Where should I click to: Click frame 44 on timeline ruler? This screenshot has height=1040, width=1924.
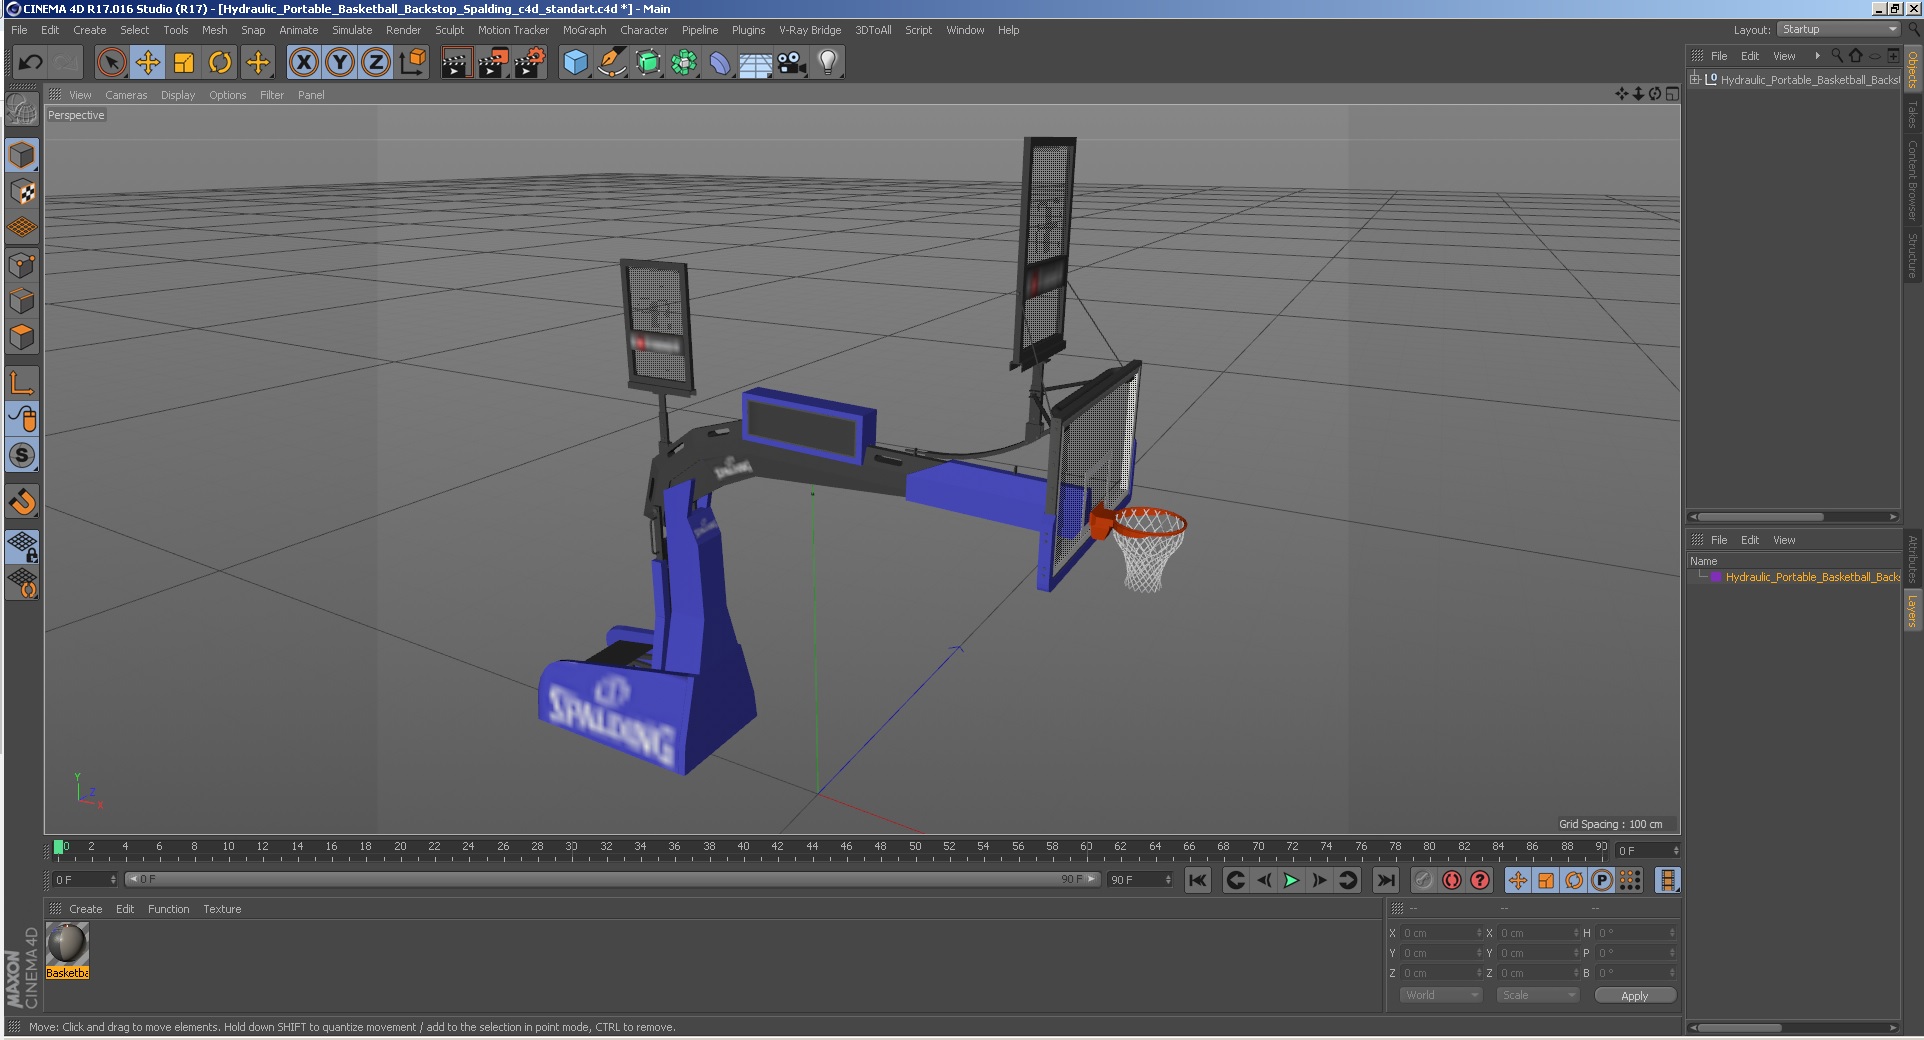coord(812,847)
